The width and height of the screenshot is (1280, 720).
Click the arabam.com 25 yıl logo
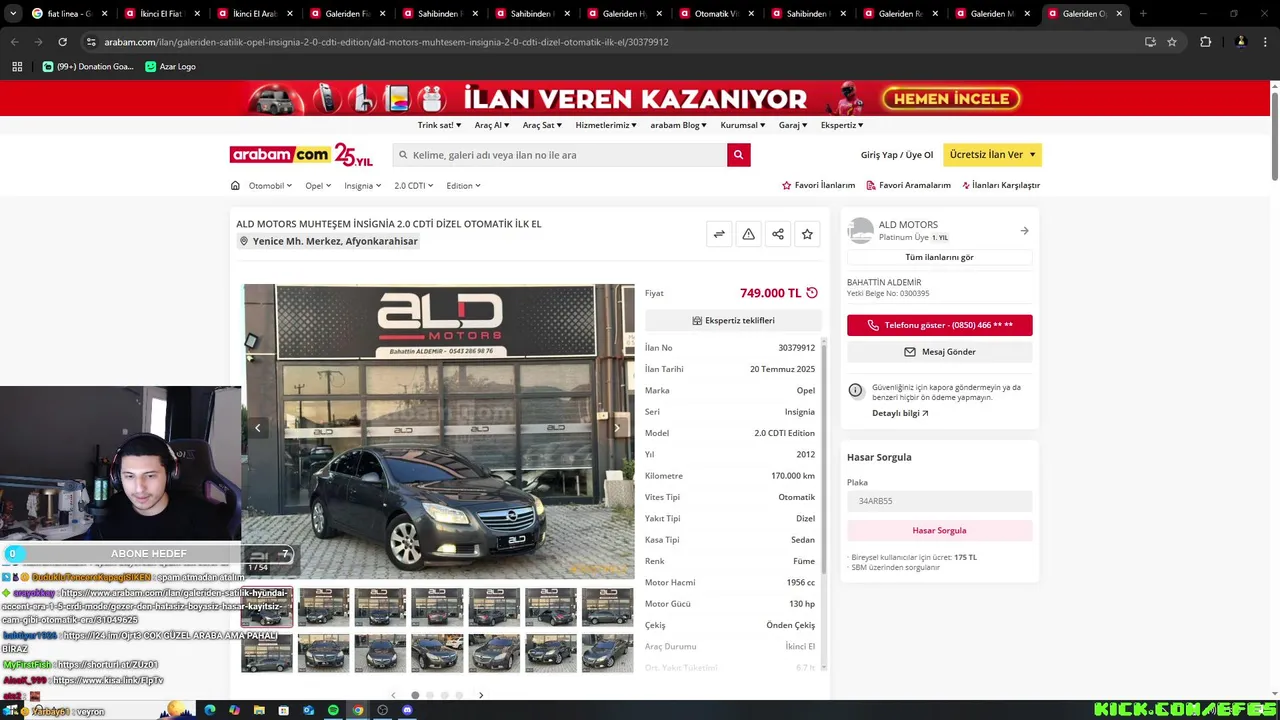(301, 155)
